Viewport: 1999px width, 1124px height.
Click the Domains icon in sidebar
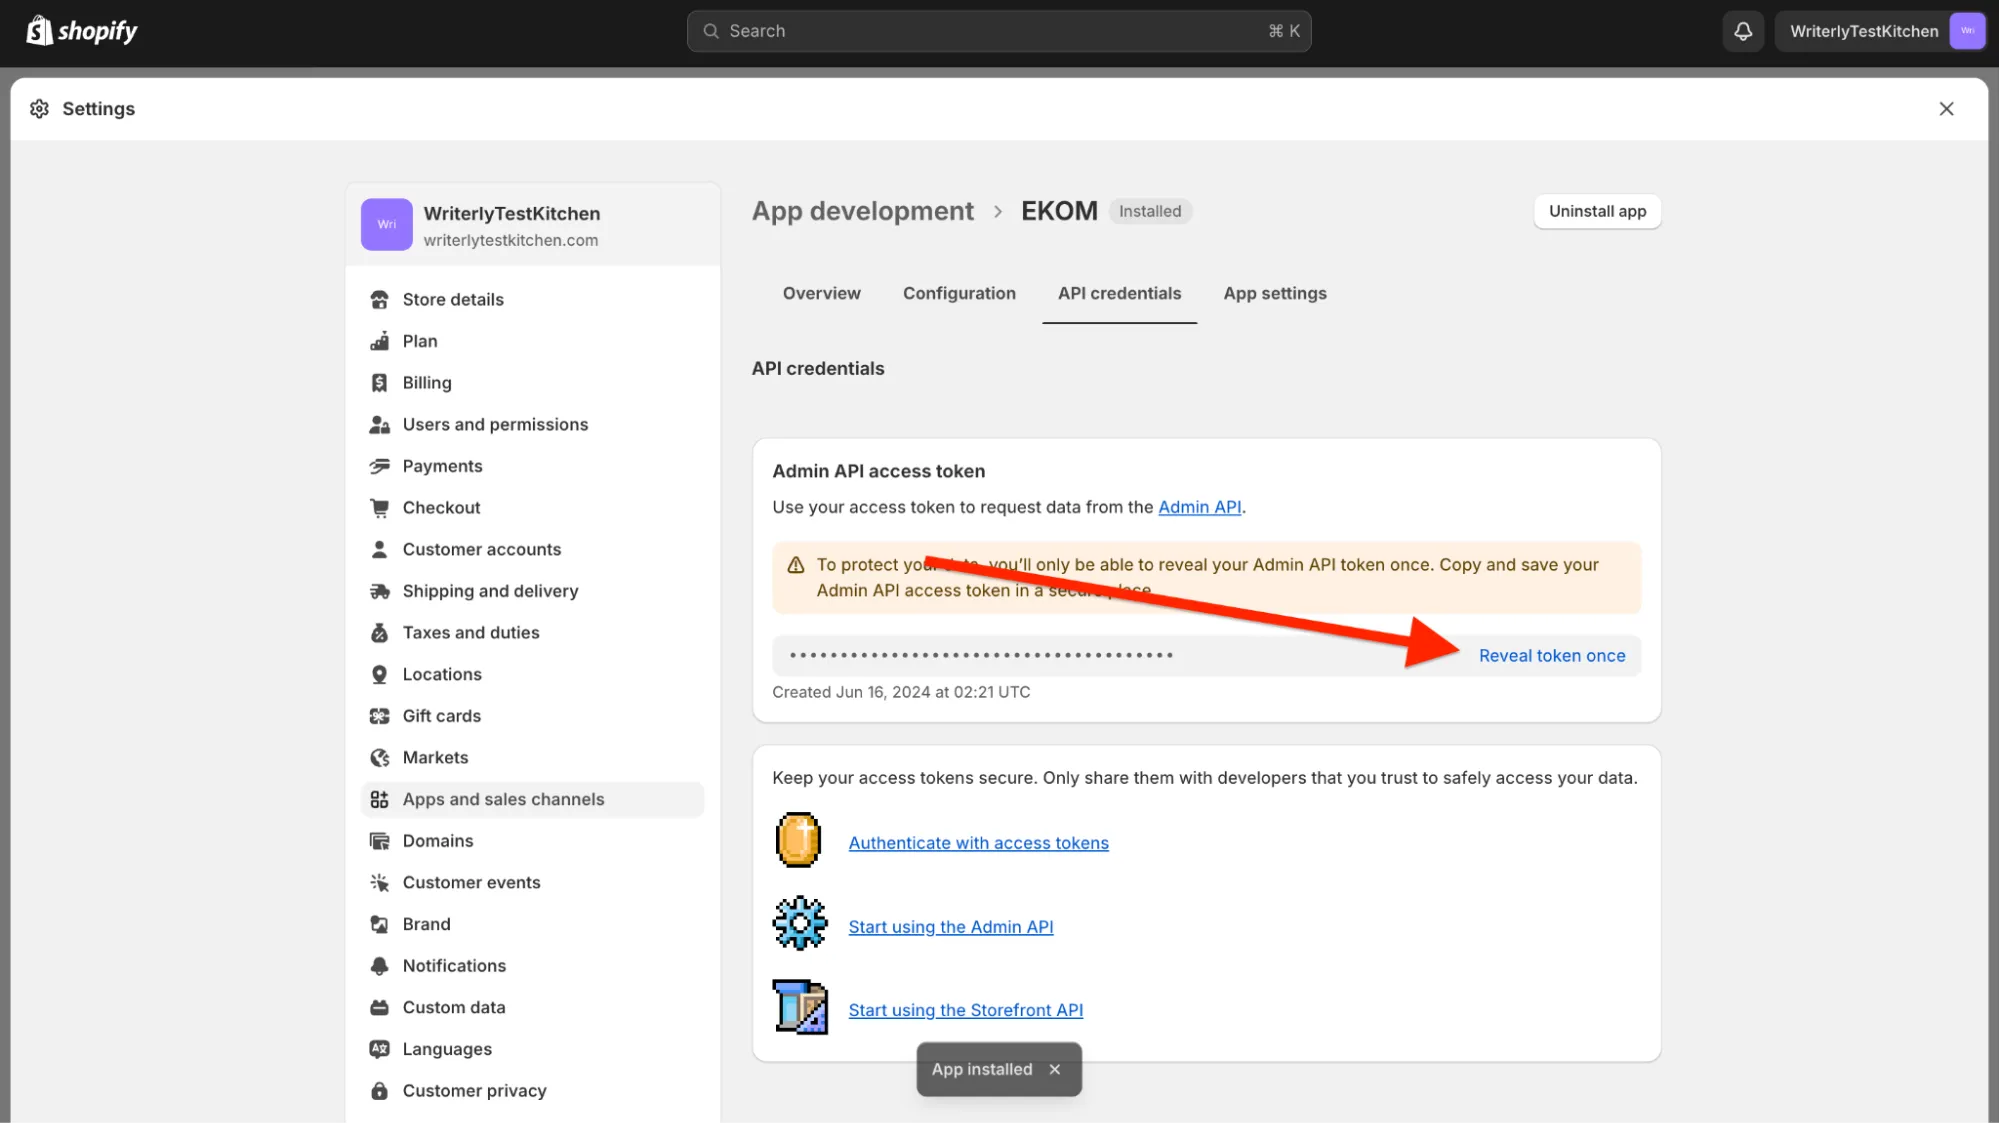[x=379, y=842]
